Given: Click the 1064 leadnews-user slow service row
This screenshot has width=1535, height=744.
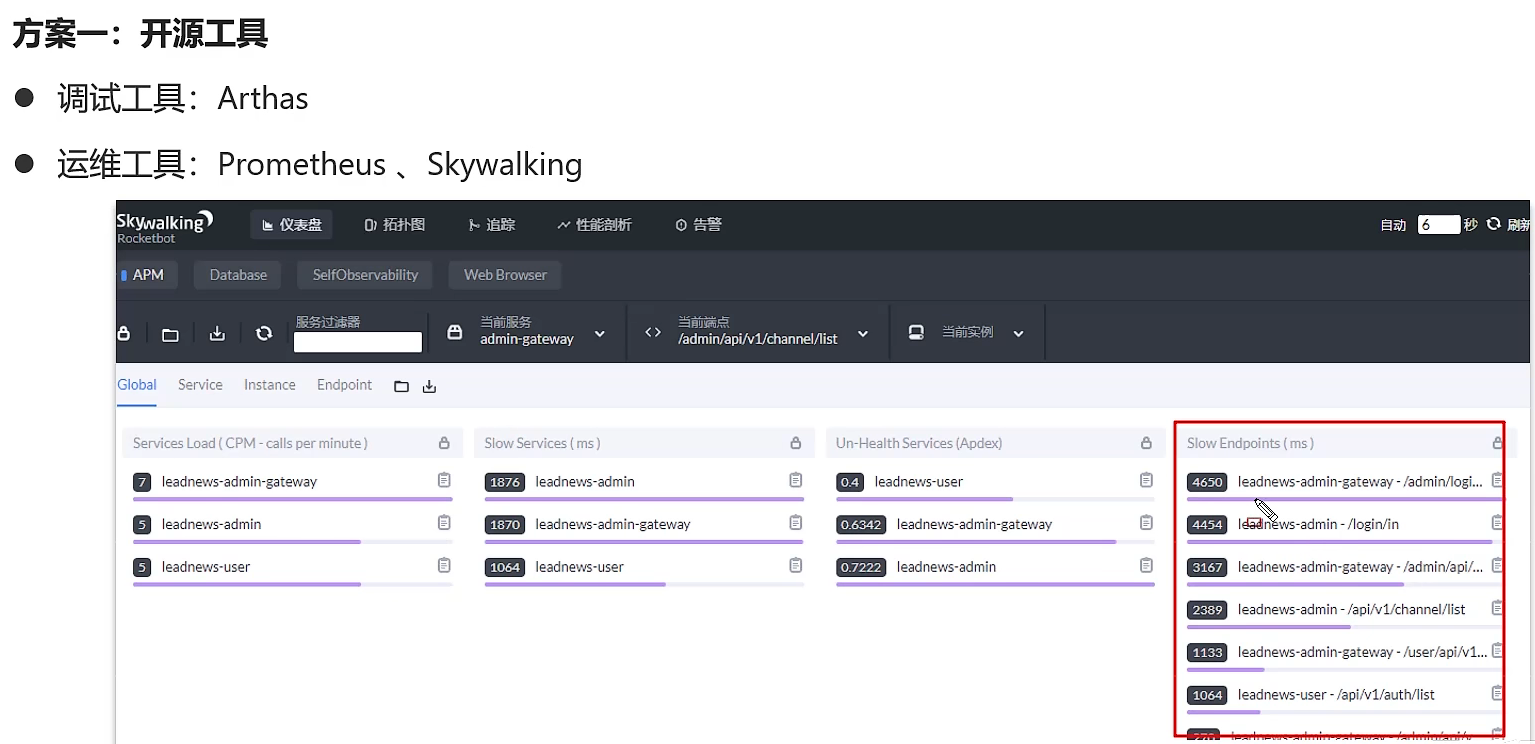Looking at the screenshot, I should [644, 569].
